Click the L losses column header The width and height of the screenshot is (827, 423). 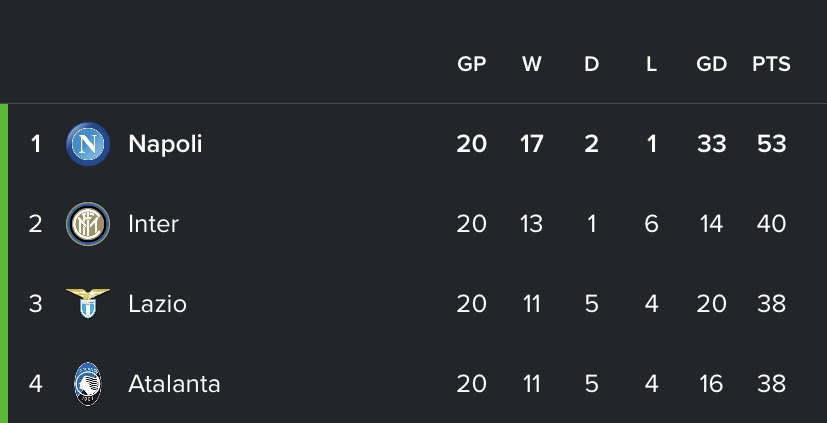click(x=651, y=64)
